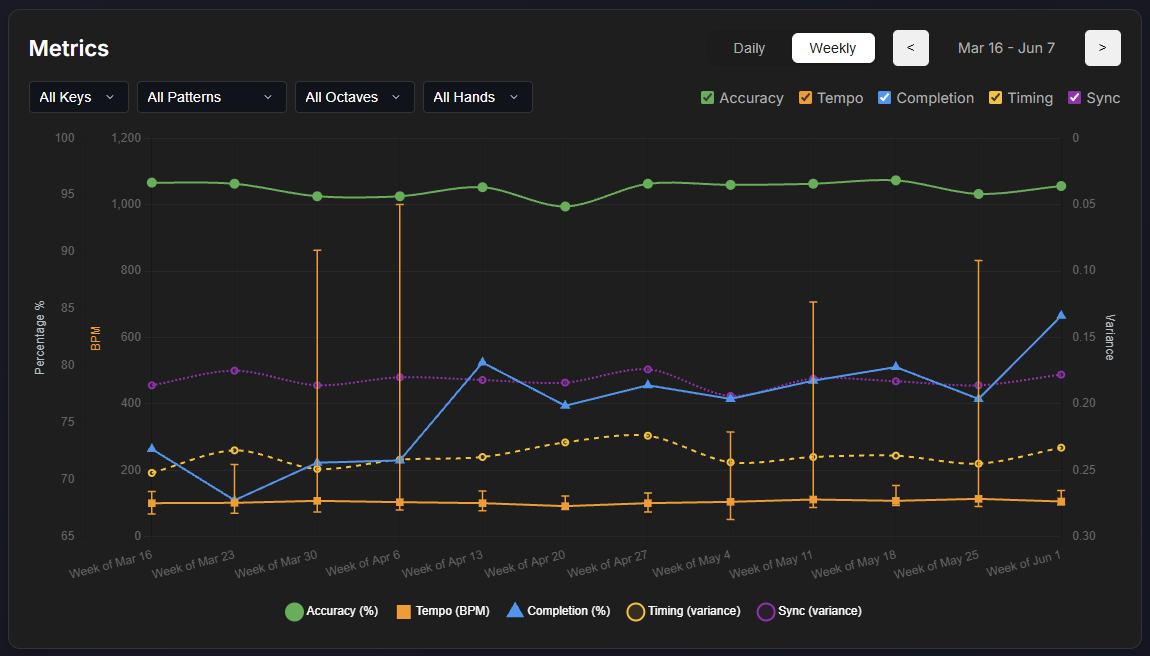Click the Variance axis title
Screen dimensions: 1150x656
pos(1110,338)
